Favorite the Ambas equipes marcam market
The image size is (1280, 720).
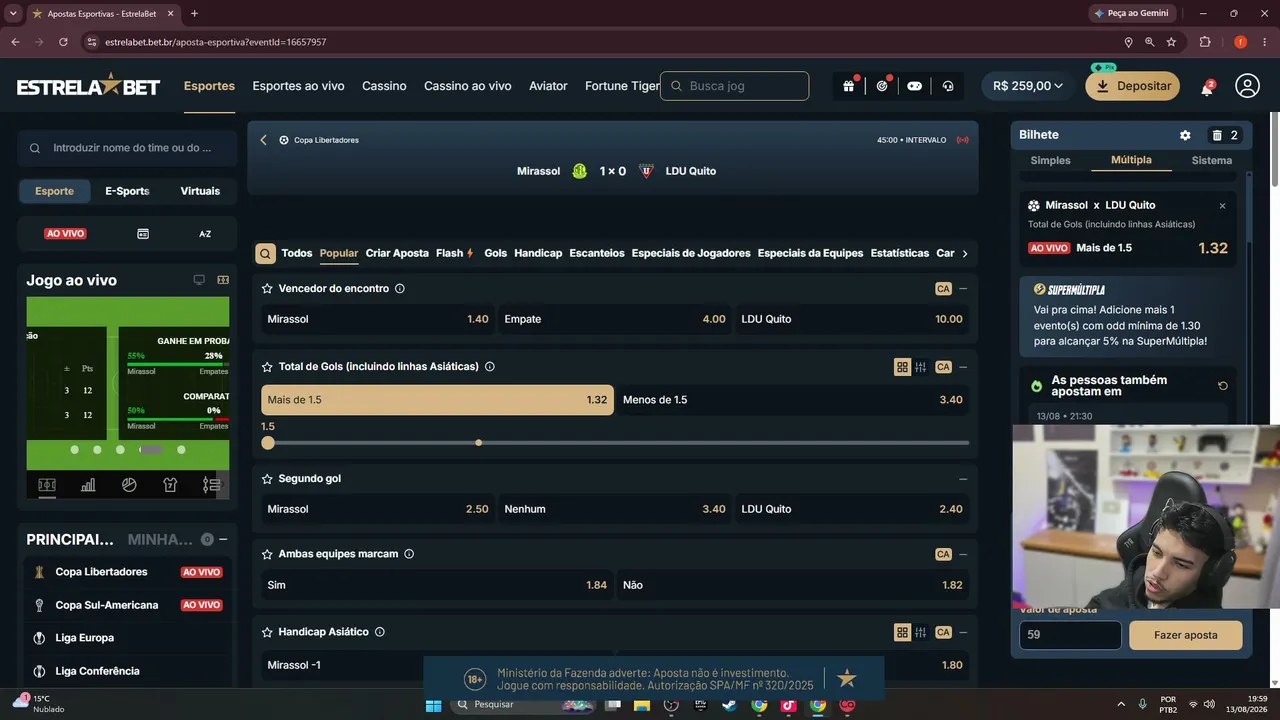coord(267,554)
